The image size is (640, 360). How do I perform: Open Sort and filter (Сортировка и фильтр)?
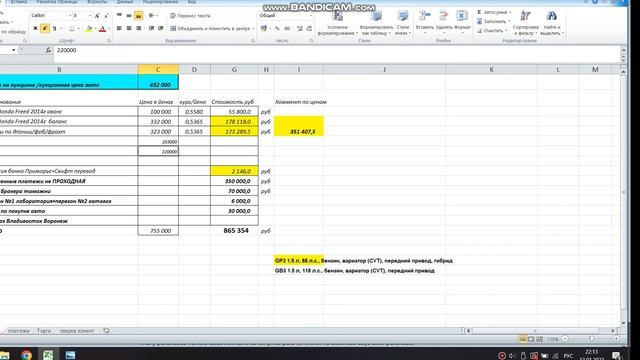[x=526, y=22]
